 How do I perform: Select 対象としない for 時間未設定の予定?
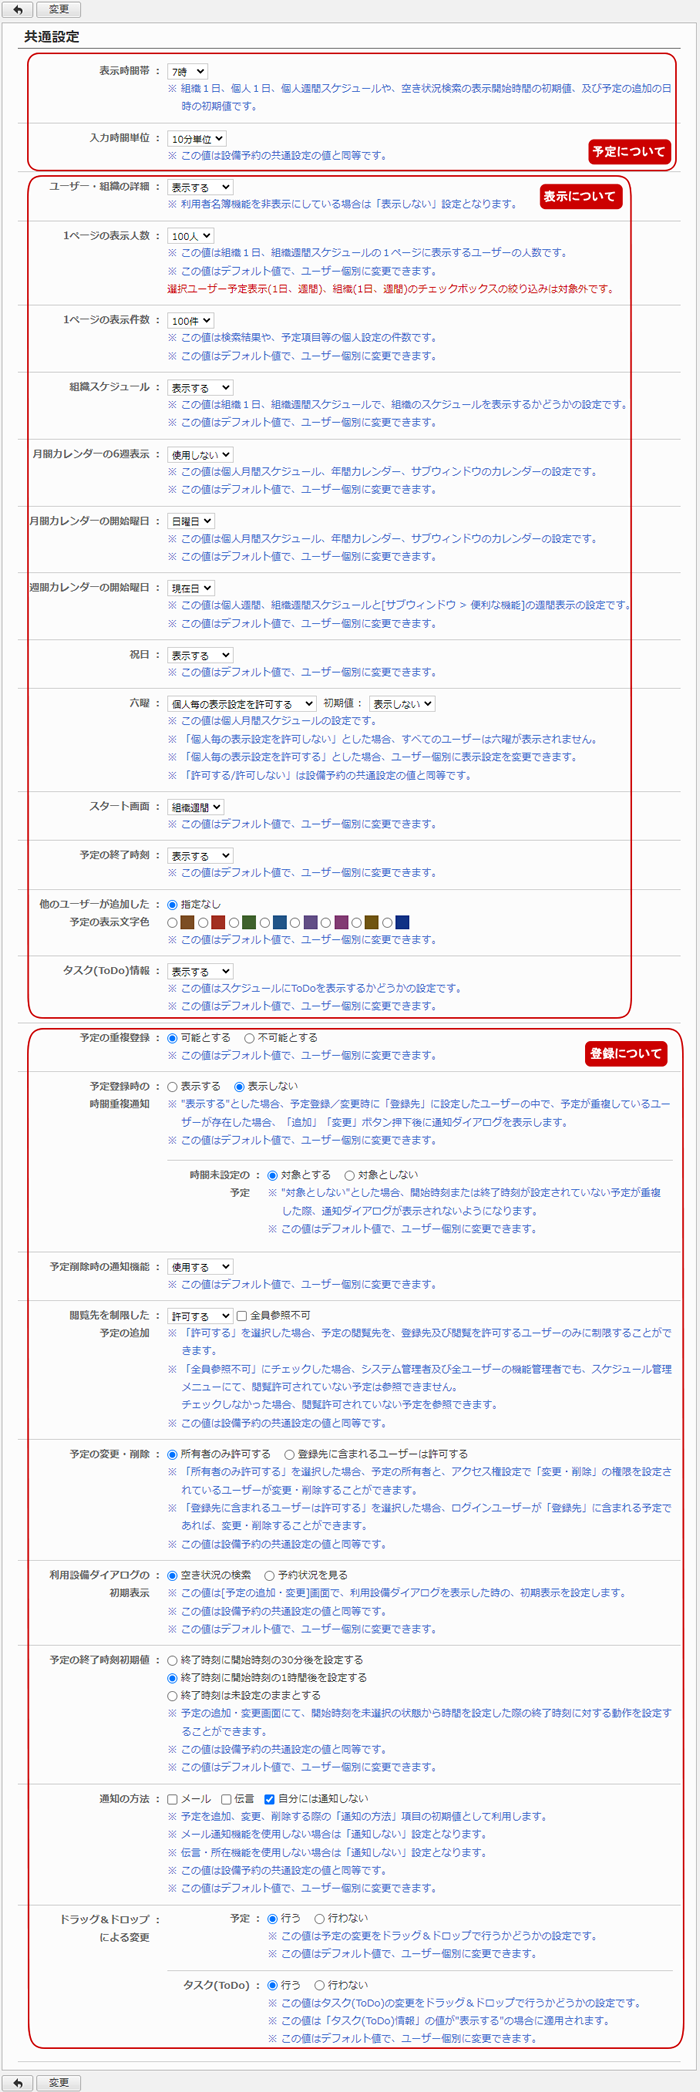350,1175
